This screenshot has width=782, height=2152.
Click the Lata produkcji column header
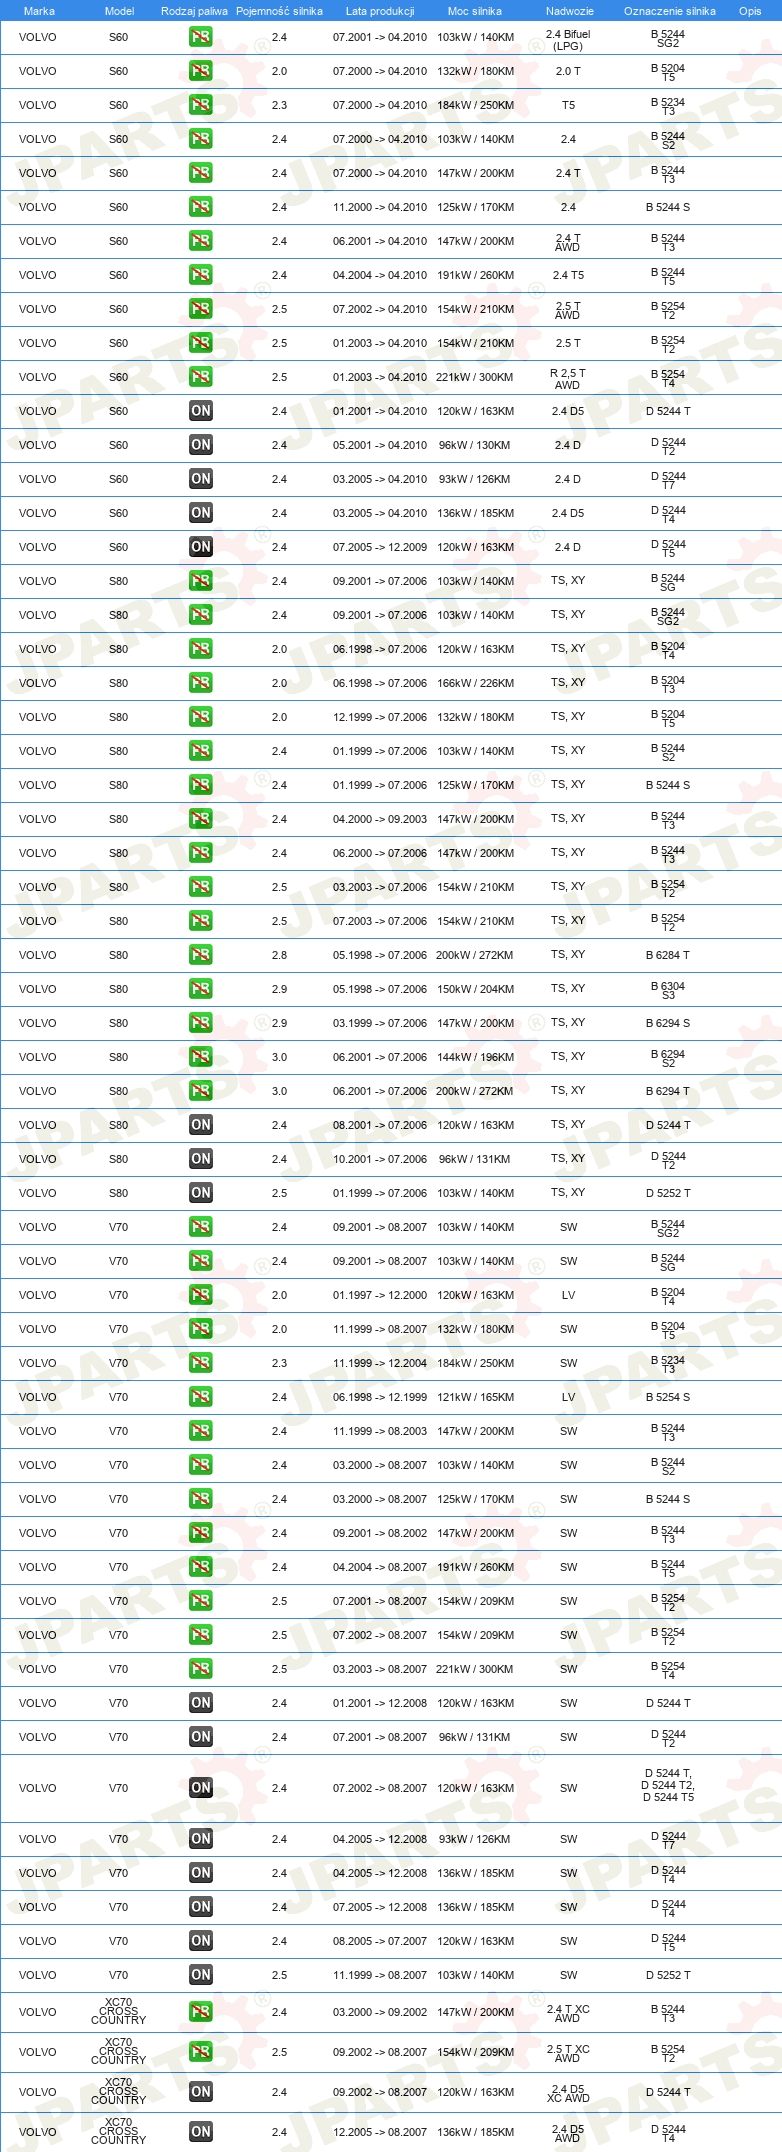[380, 11]
